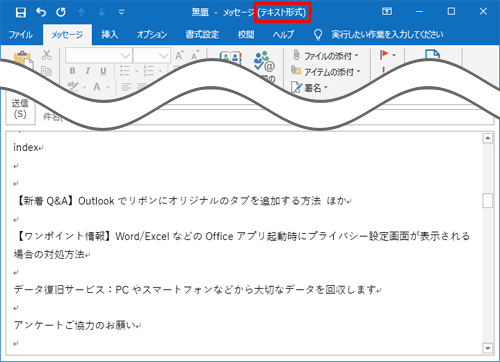Align text left
Viewport: 500px width, 362px height.
point(126,87)
